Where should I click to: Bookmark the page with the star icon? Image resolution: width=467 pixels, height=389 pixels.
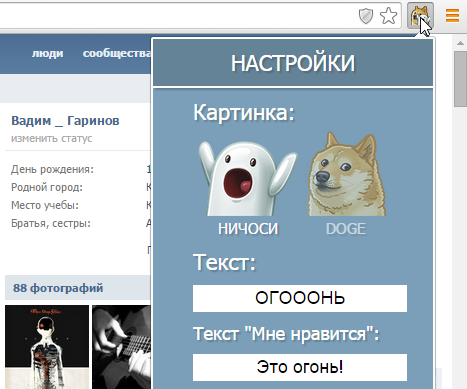388,16
